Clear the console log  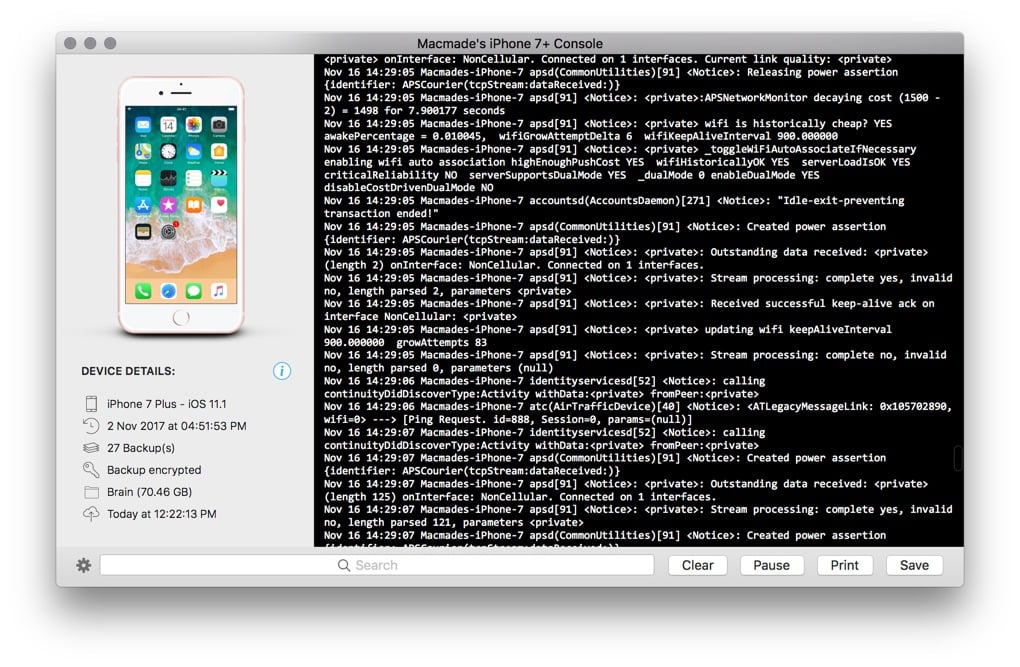click(697, 565)
